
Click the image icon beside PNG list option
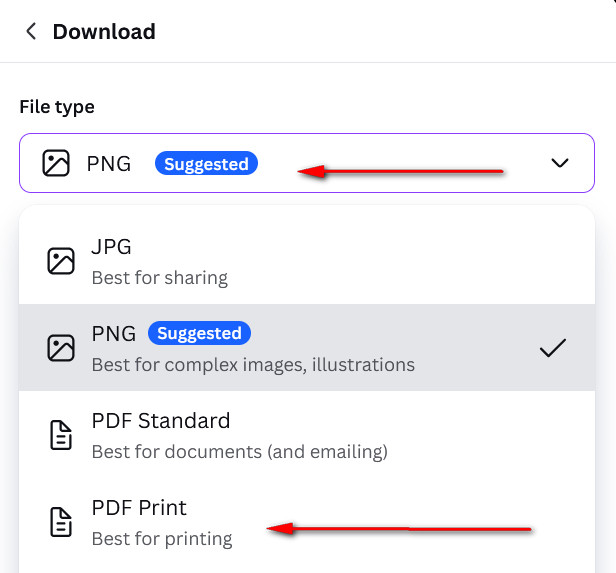coord(61,348)
